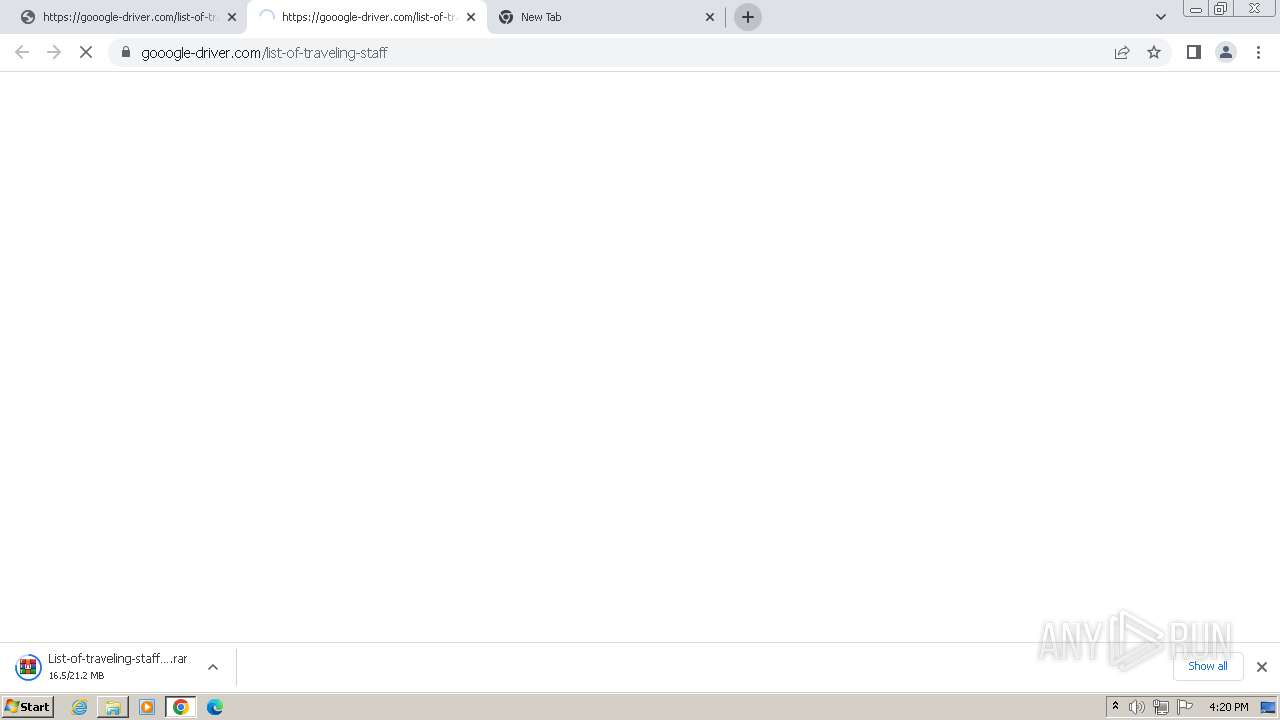Open the Chrome profile menu
The image size is (1280, 720).
(1225, 52)
